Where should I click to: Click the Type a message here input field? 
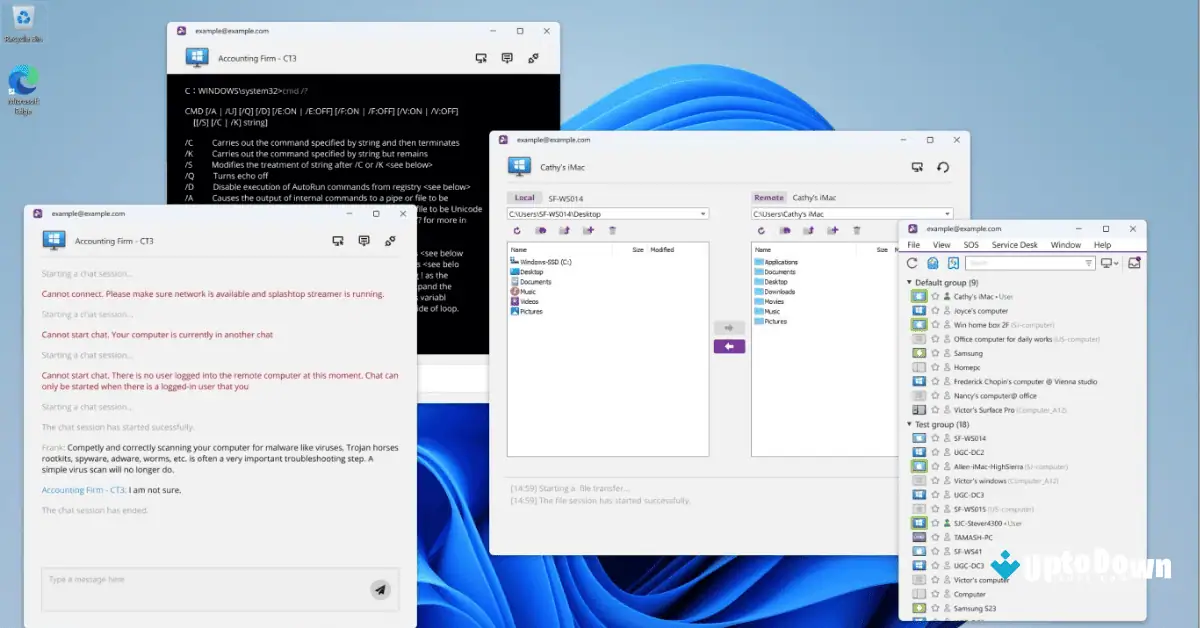coord(200,589)
